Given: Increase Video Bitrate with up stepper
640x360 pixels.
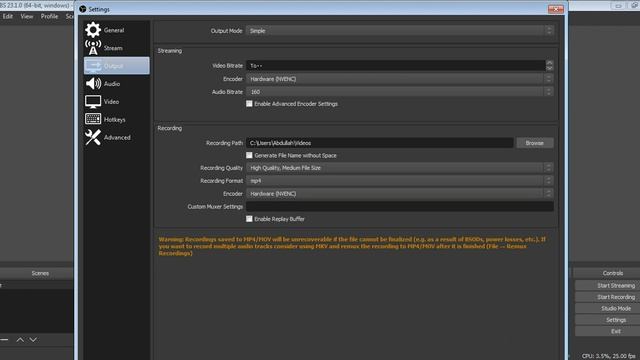Looking at the screenshot, I should click(549, 63).
